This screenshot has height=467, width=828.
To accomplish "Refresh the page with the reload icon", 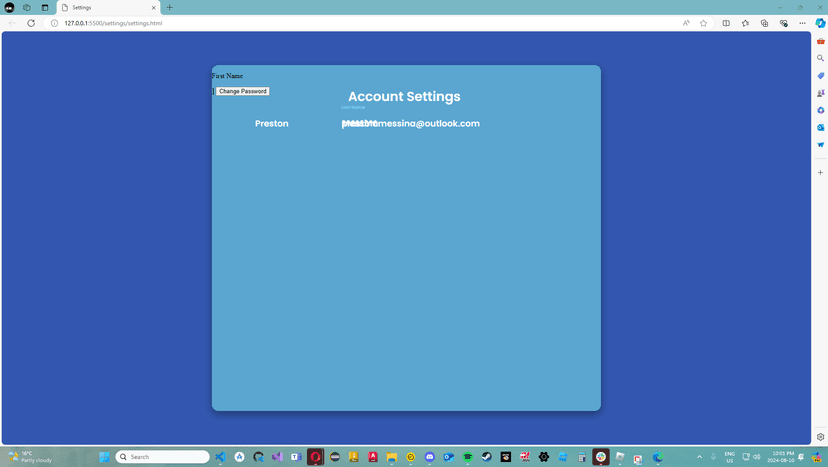I will click(x=31, y=23).
